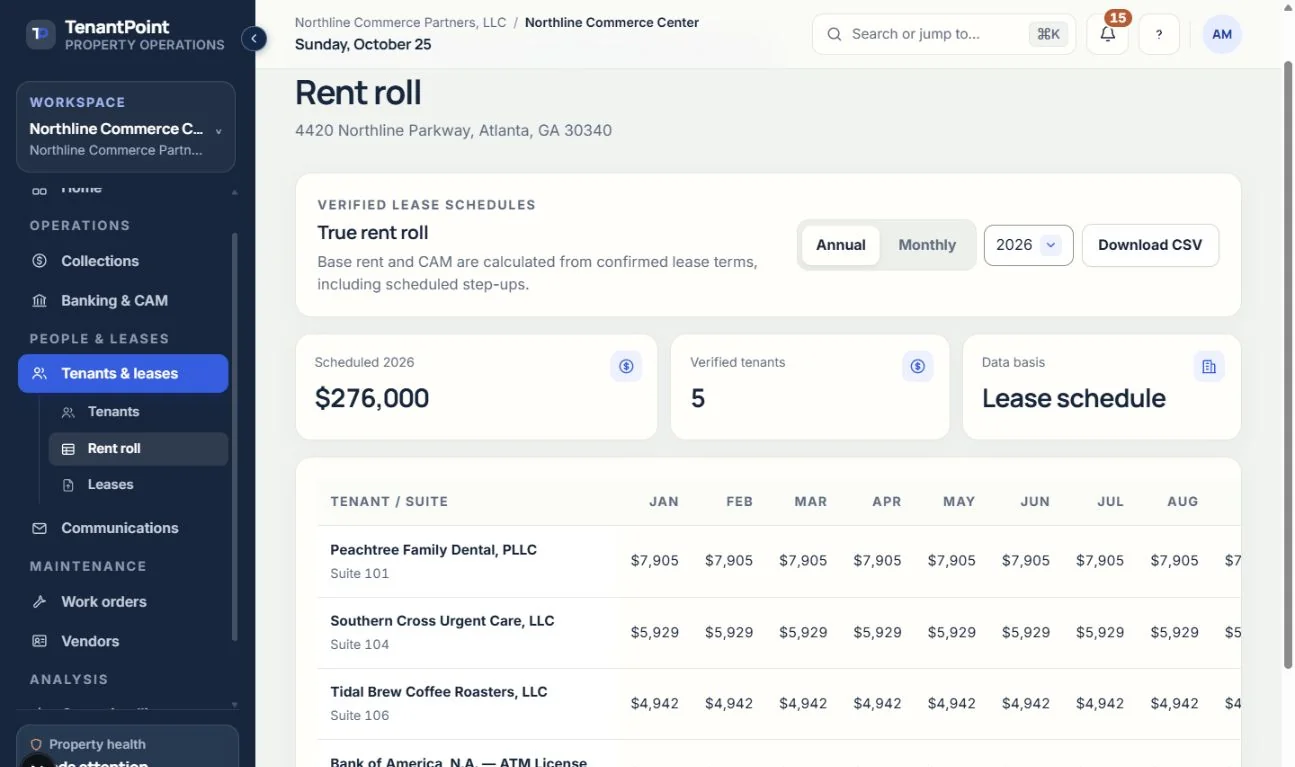This screenshot has height=767, width=1295.
Task: Open Collections in the sidebar
Action: (x=123, y=261)
